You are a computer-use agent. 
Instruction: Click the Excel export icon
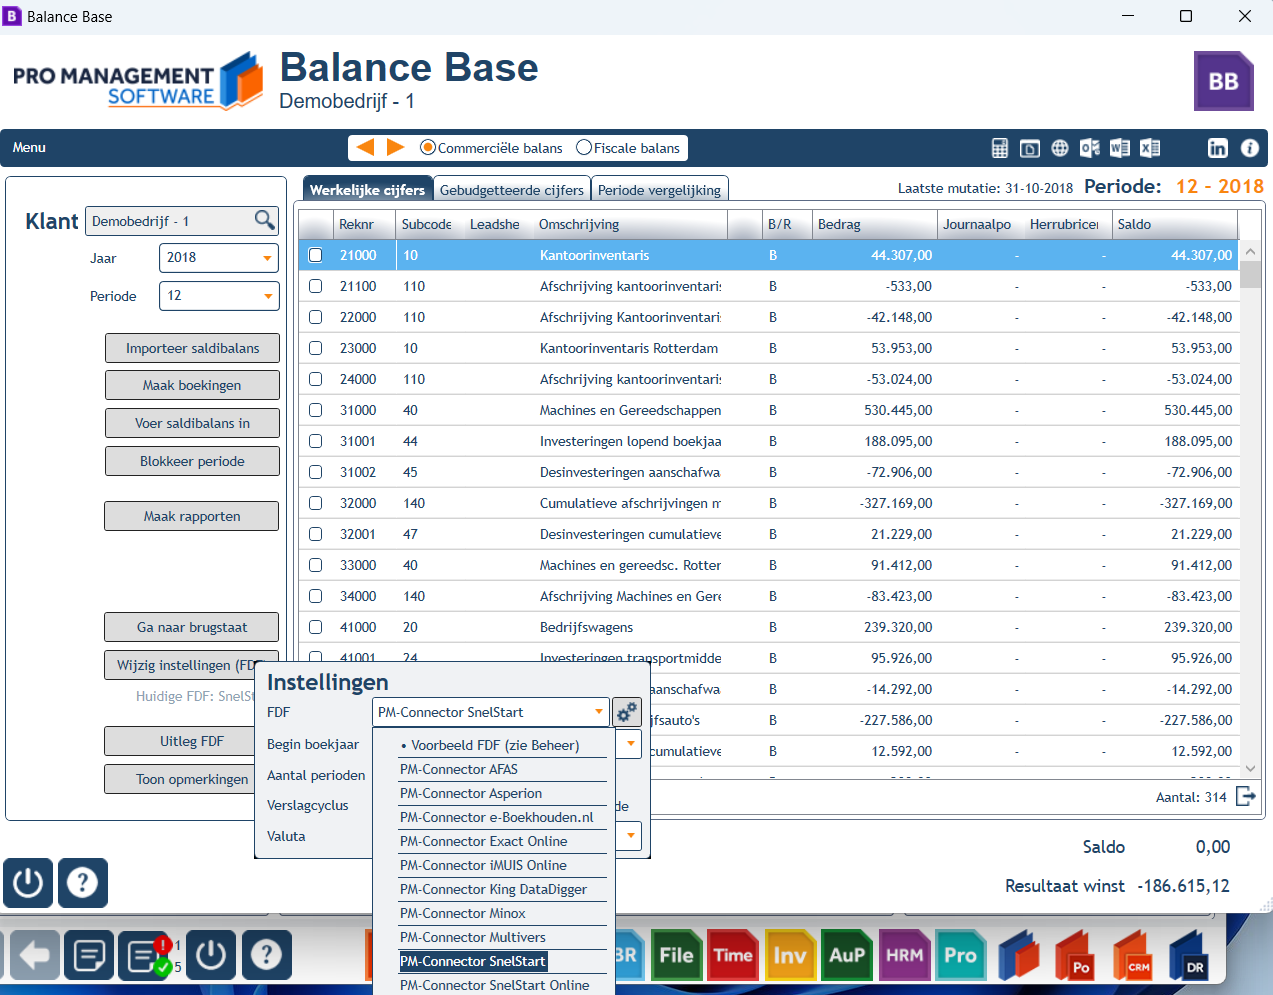click(x=1150, y=148)
